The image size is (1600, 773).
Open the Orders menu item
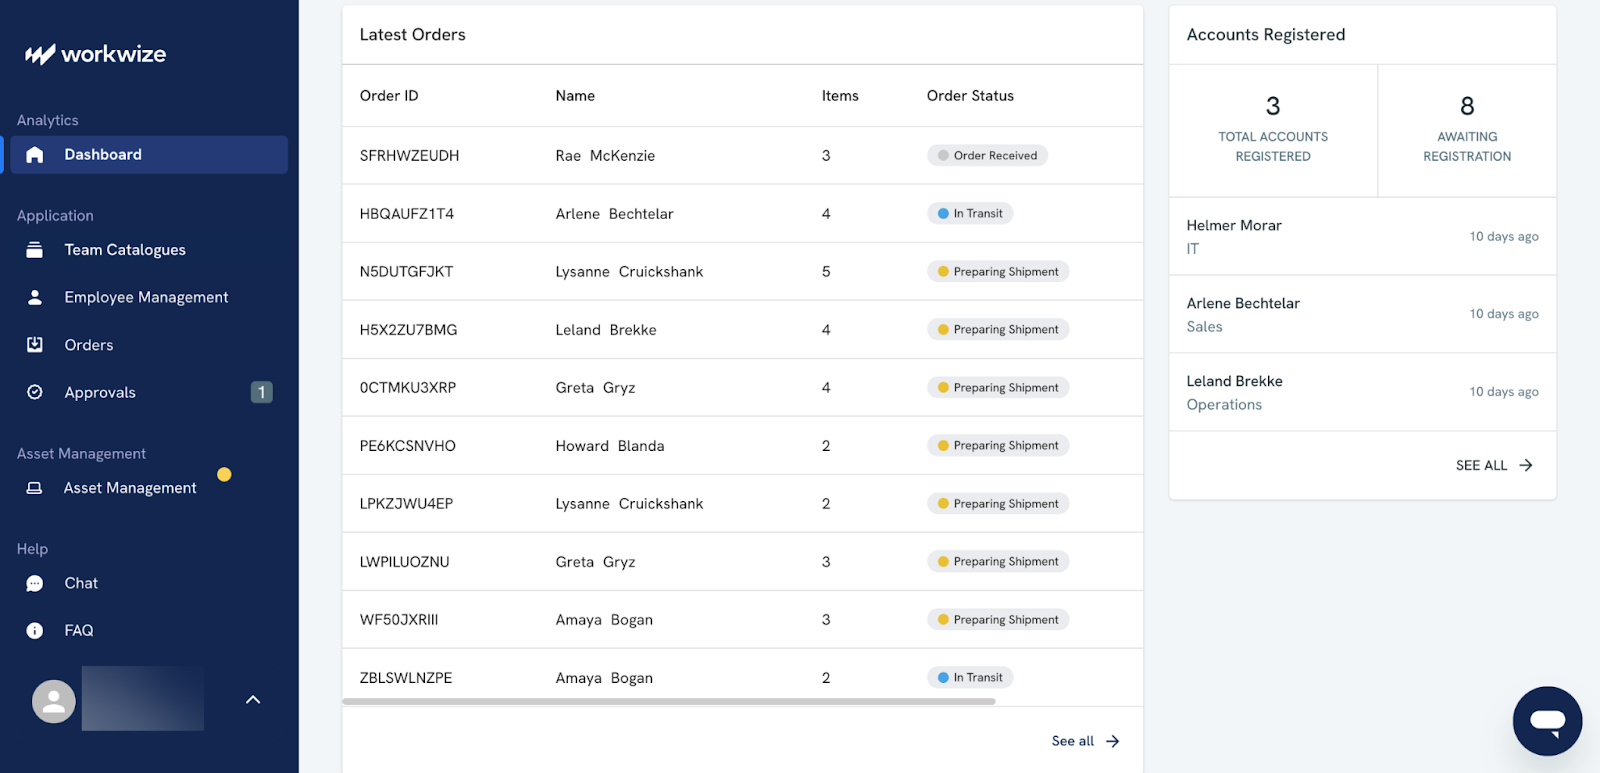click(89, 345)
